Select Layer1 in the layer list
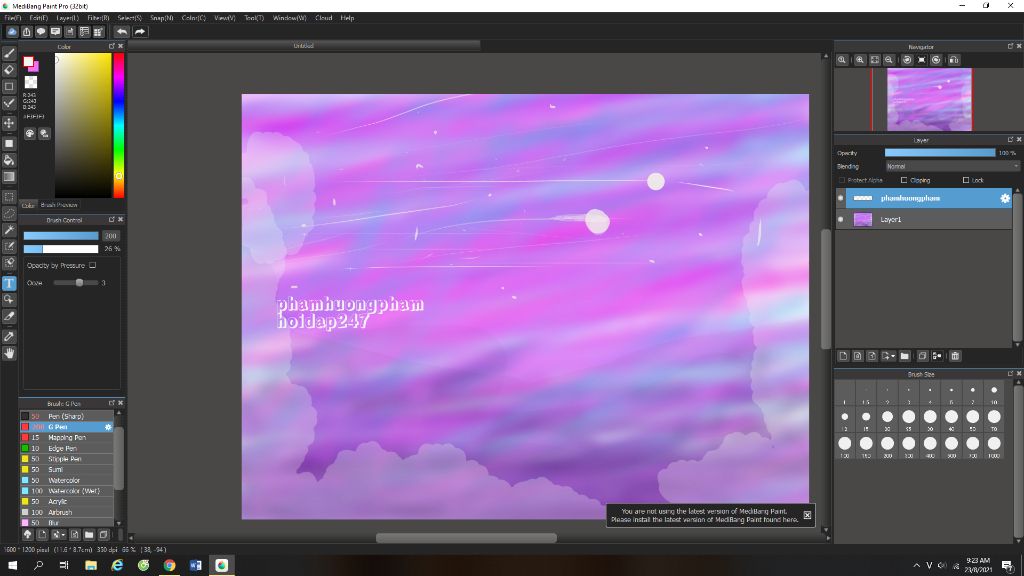This screenshot has height=576, width=1024. [x=923, y=219]
